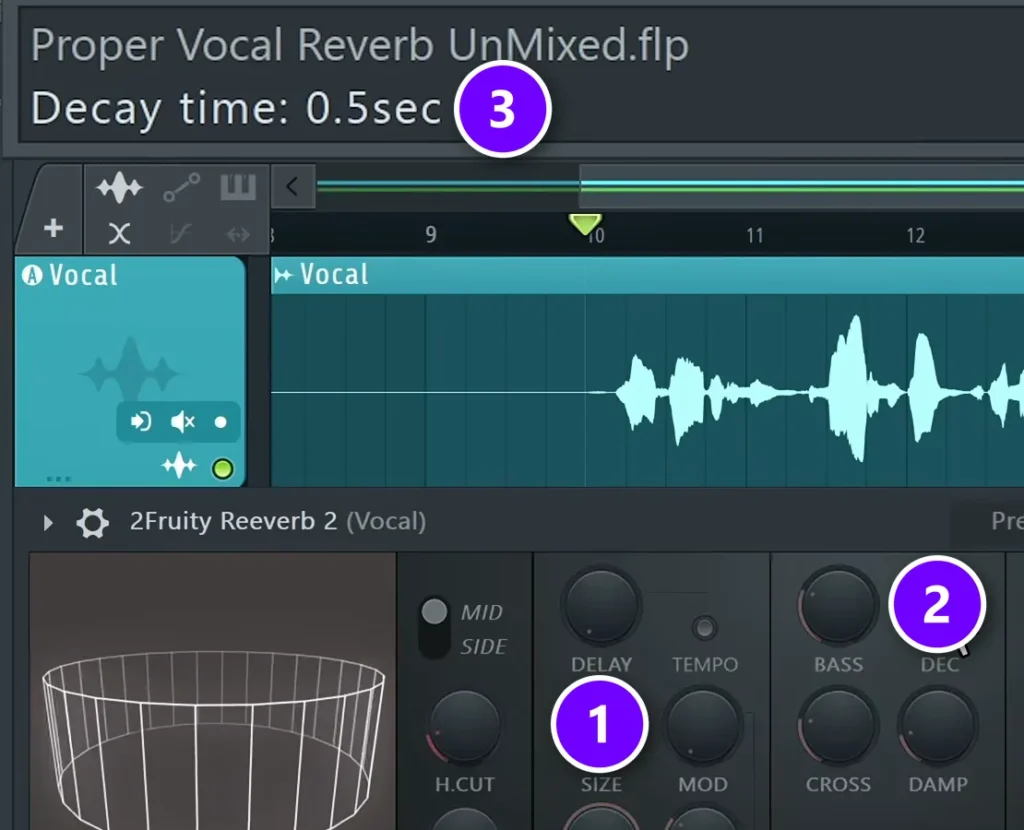Open the Vocal clip menu icon
This screenshot has height=830, width=1024.
pyautogui.click(x=283, y=276)
